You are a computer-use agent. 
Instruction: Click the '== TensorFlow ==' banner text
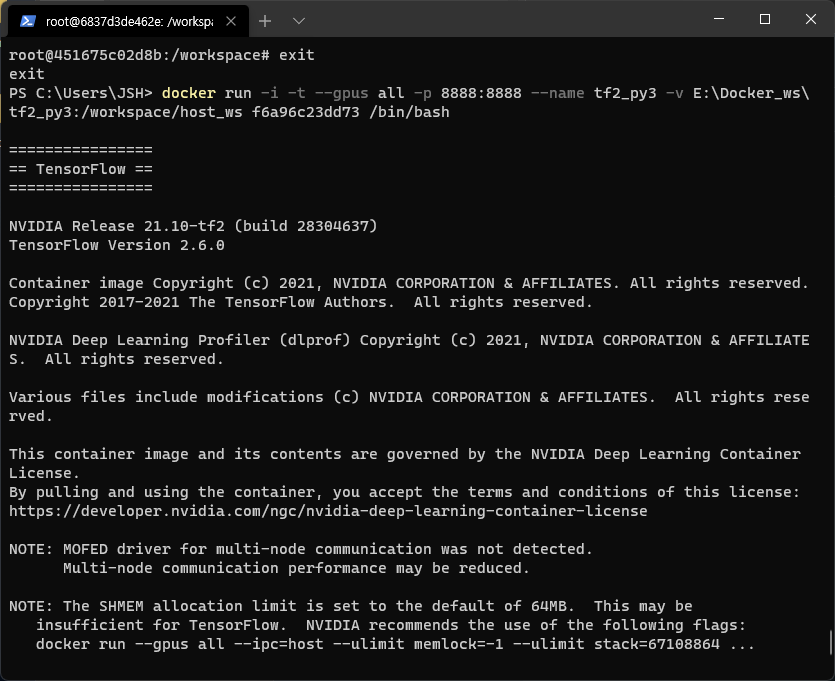[x=81, y=169]
